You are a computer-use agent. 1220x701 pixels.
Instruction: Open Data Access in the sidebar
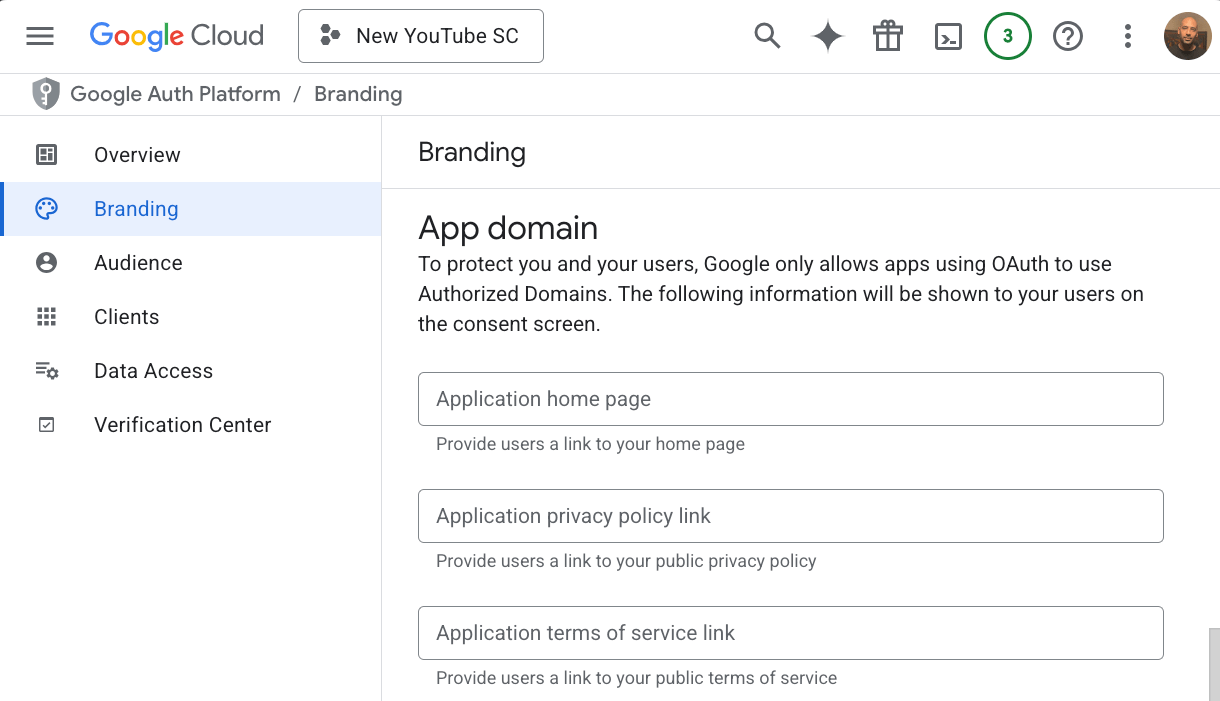pos(153,371)
